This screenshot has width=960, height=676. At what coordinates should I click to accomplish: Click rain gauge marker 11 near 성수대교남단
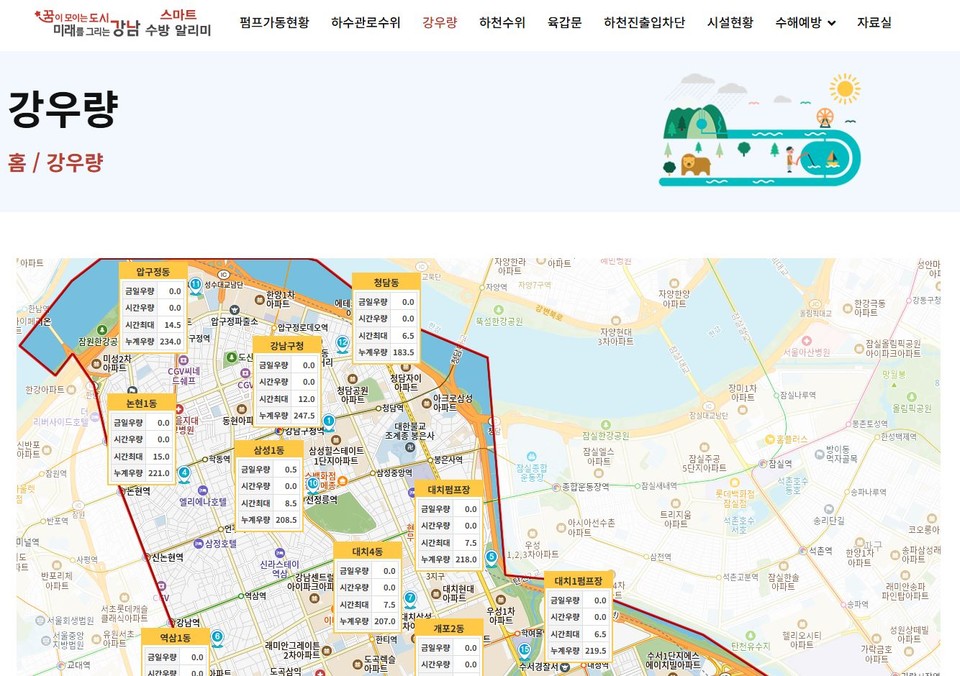point(195,284)
